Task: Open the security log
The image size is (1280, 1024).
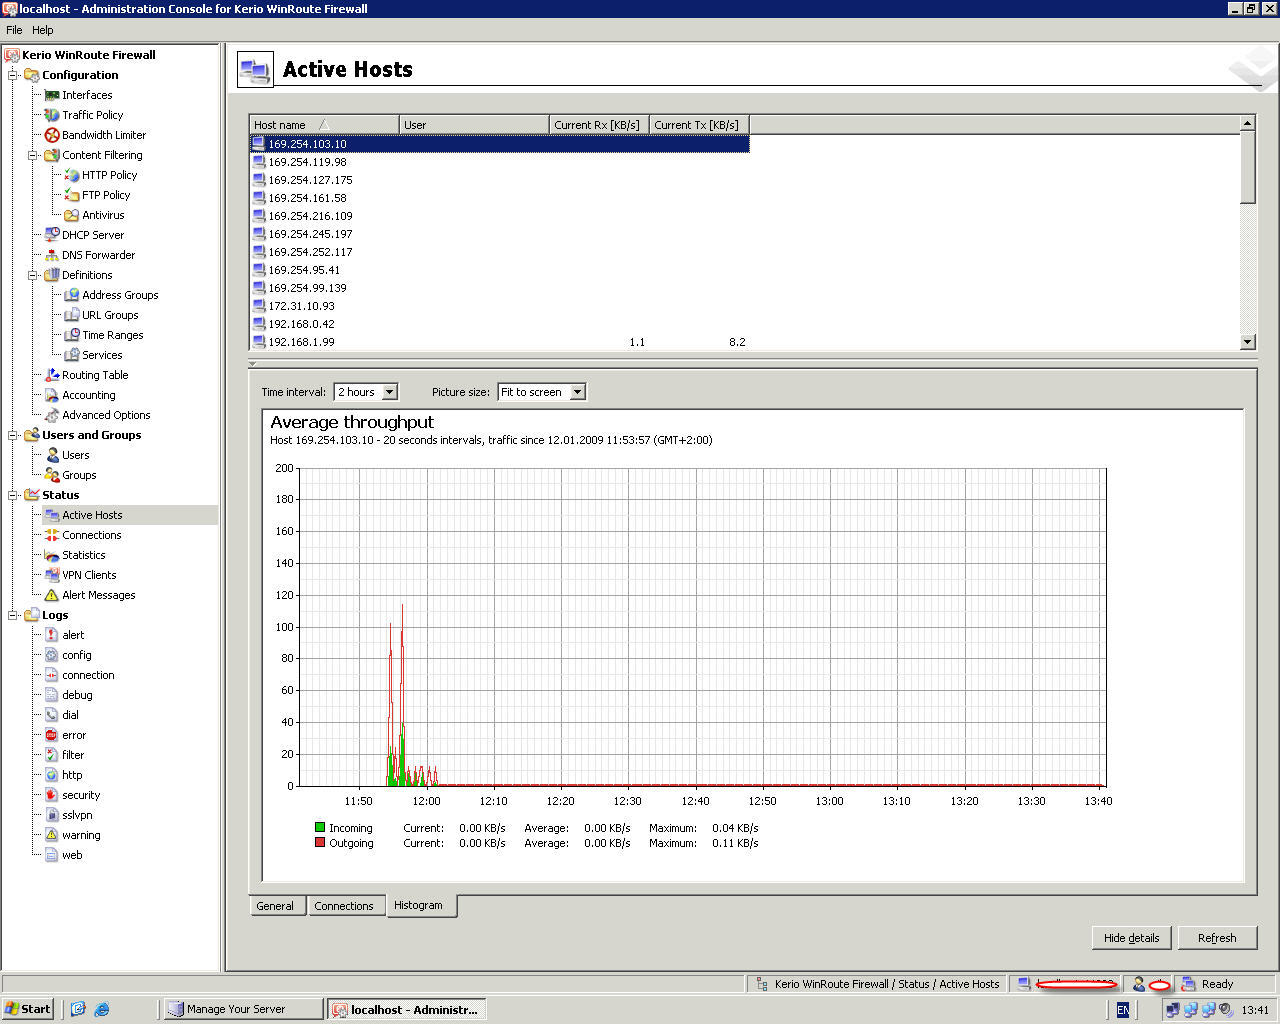Action: [81, 795]
